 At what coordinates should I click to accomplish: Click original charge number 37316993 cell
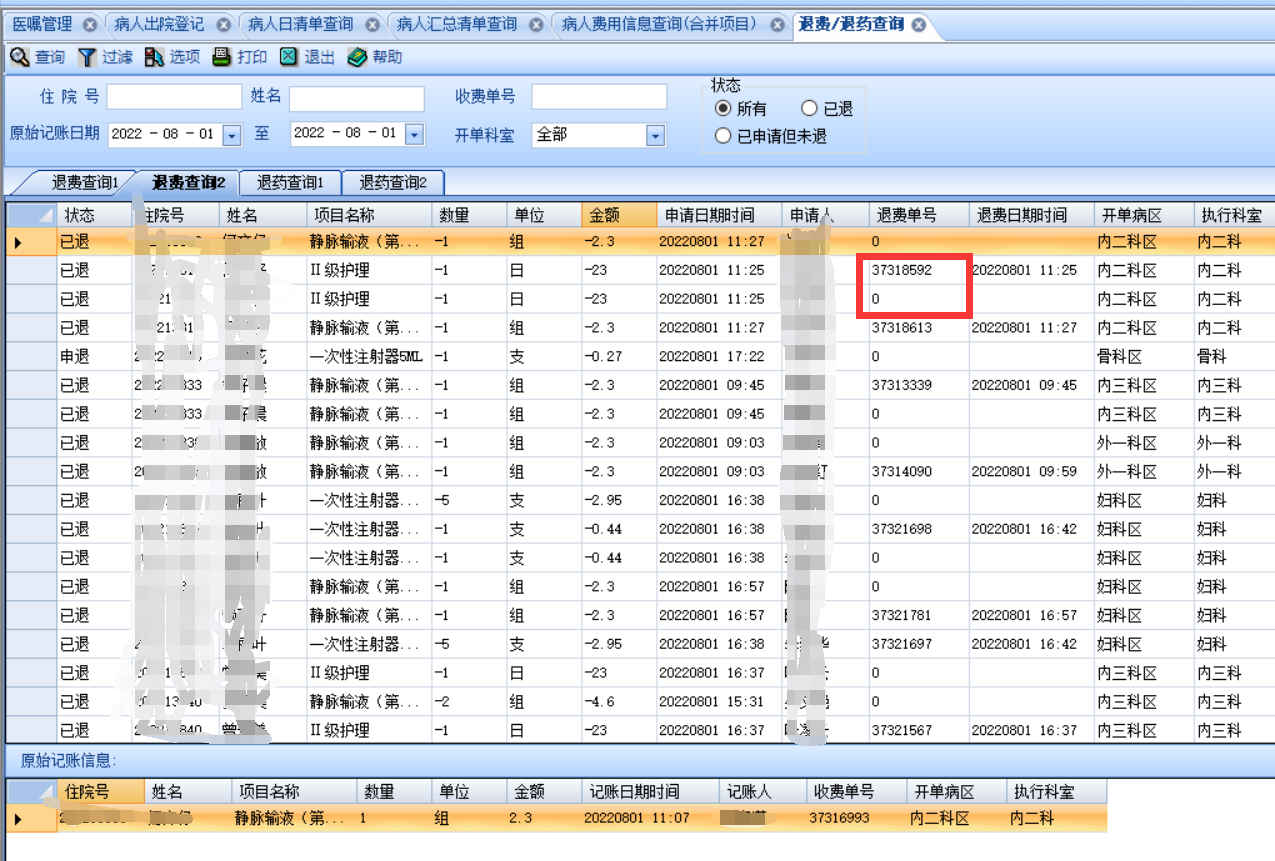point(857,818)
